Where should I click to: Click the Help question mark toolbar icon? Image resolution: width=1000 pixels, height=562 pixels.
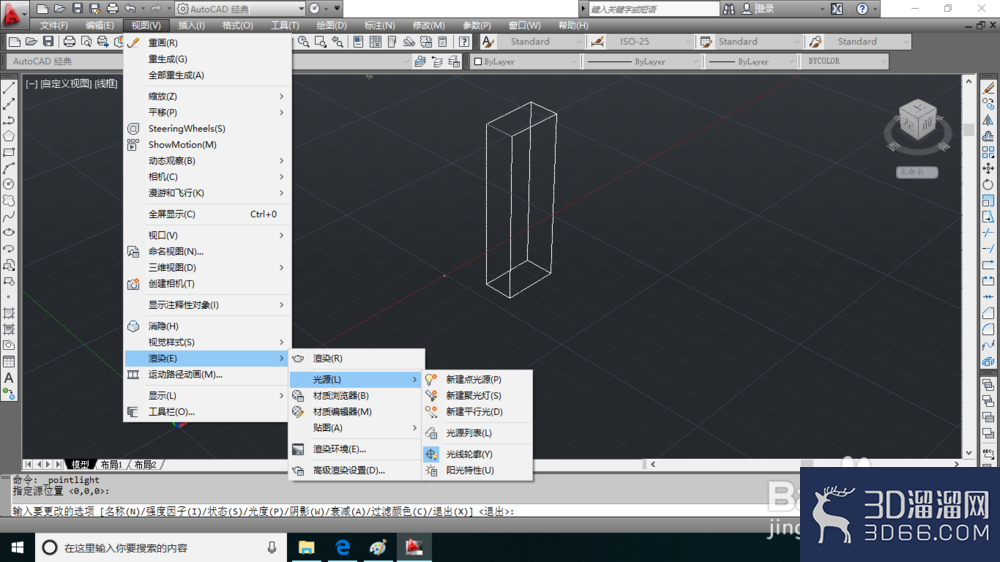(464, 42)
